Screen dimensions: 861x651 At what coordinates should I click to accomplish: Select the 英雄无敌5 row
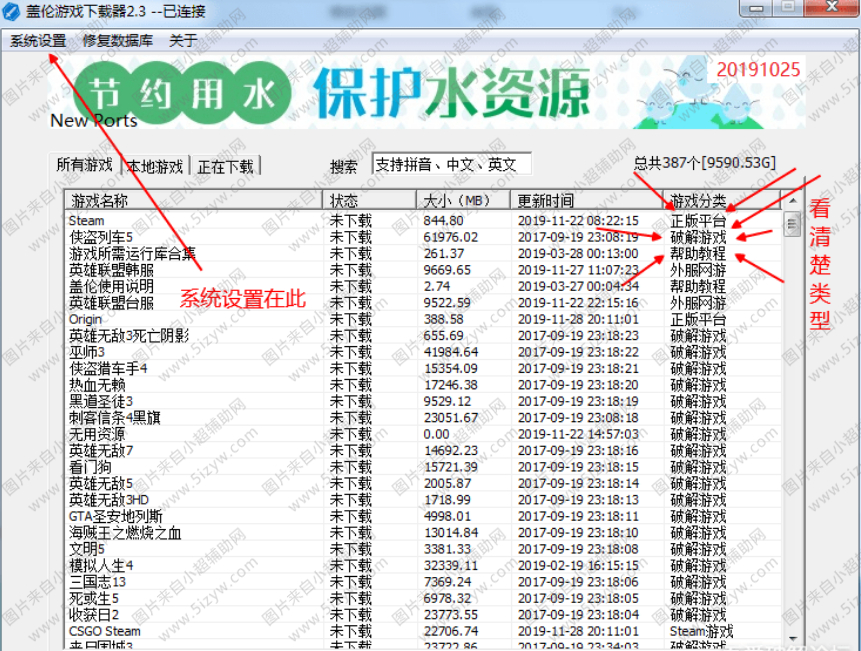tap(423, 484)
